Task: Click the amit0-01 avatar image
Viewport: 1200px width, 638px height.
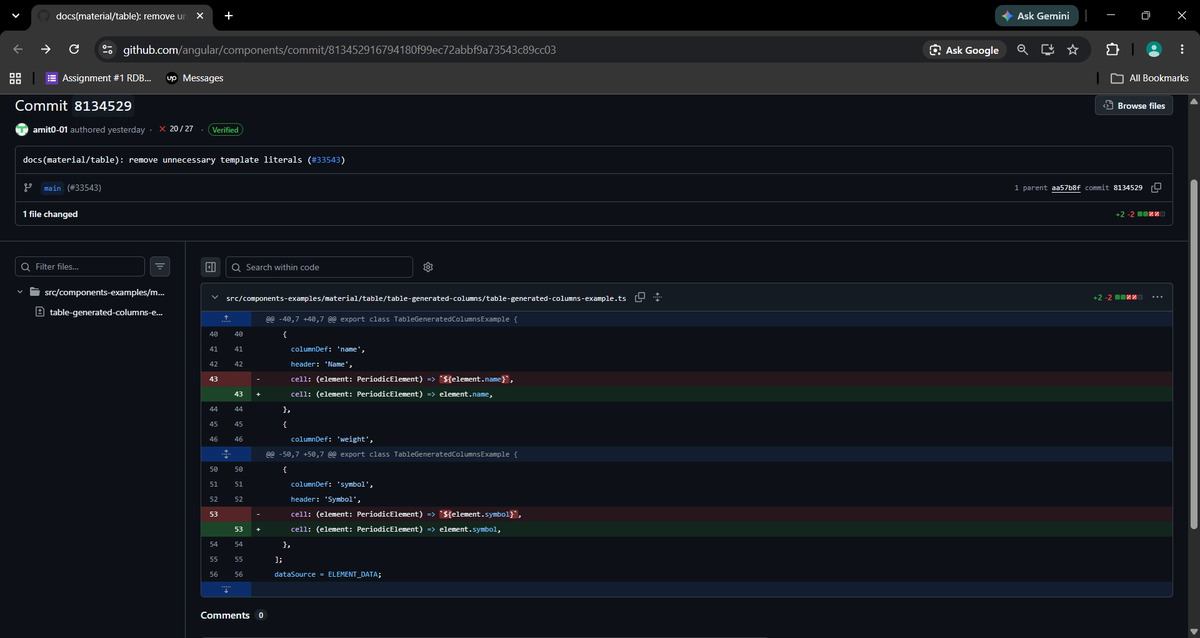Action: coord(22,129)
